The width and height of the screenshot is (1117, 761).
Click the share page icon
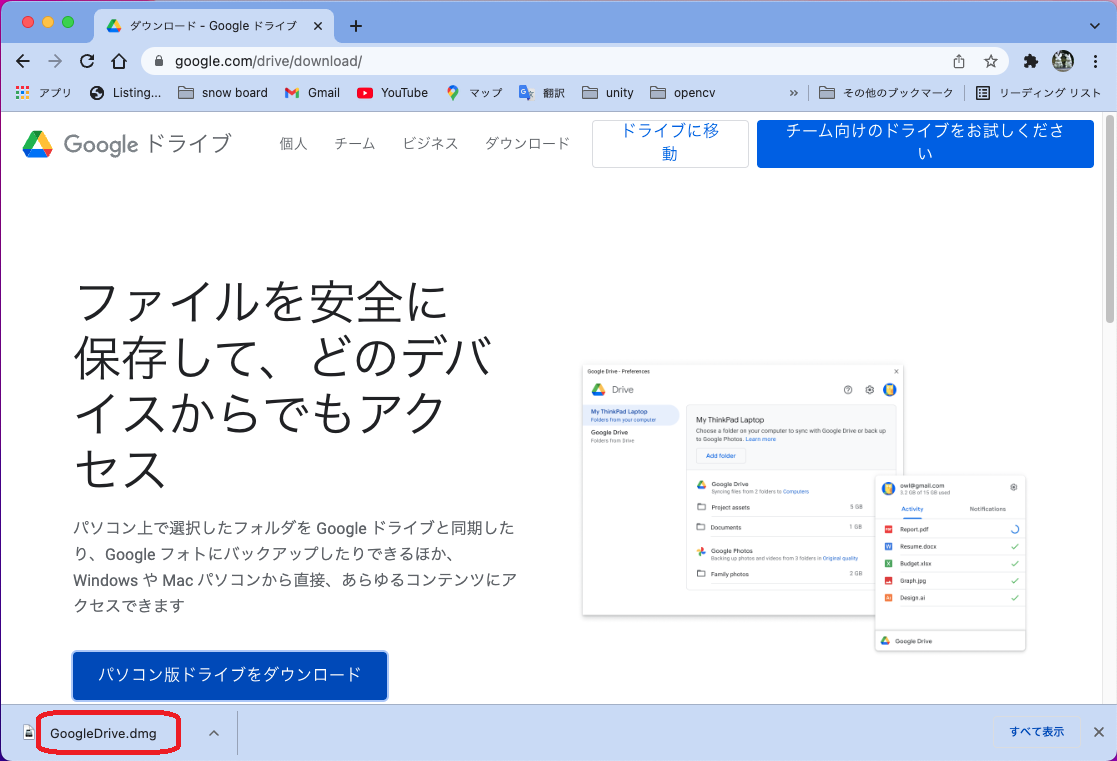959,61
